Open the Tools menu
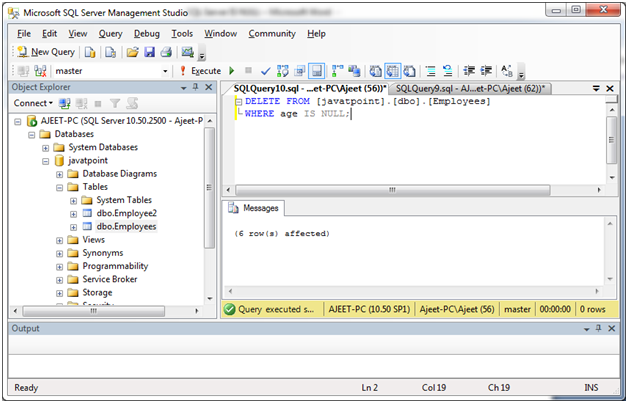Screen dimensions: 628x403 click(182, 34)
